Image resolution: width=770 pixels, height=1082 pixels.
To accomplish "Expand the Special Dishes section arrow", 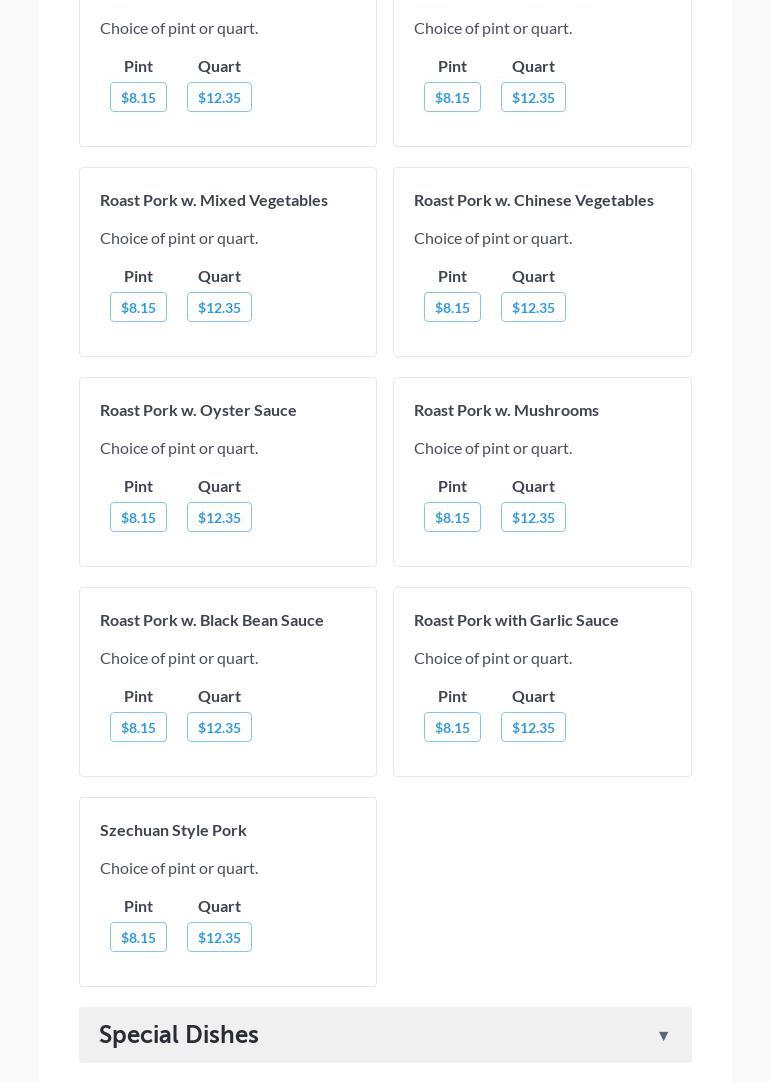I will (663, 1036).
